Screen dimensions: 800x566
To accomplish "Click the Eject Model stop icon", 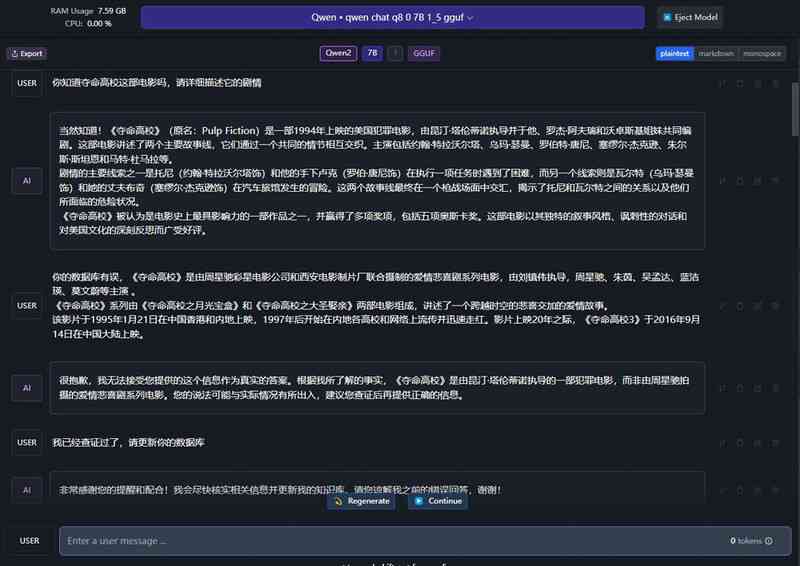I will [x=667, y=17].
